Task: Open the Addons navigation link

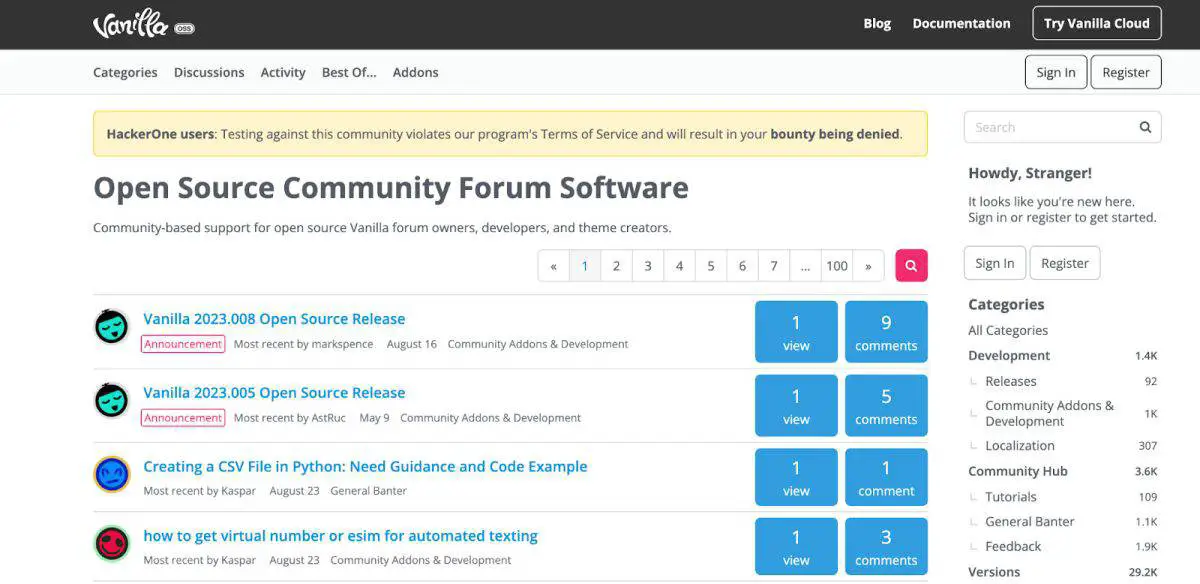Action: point(416,72)
